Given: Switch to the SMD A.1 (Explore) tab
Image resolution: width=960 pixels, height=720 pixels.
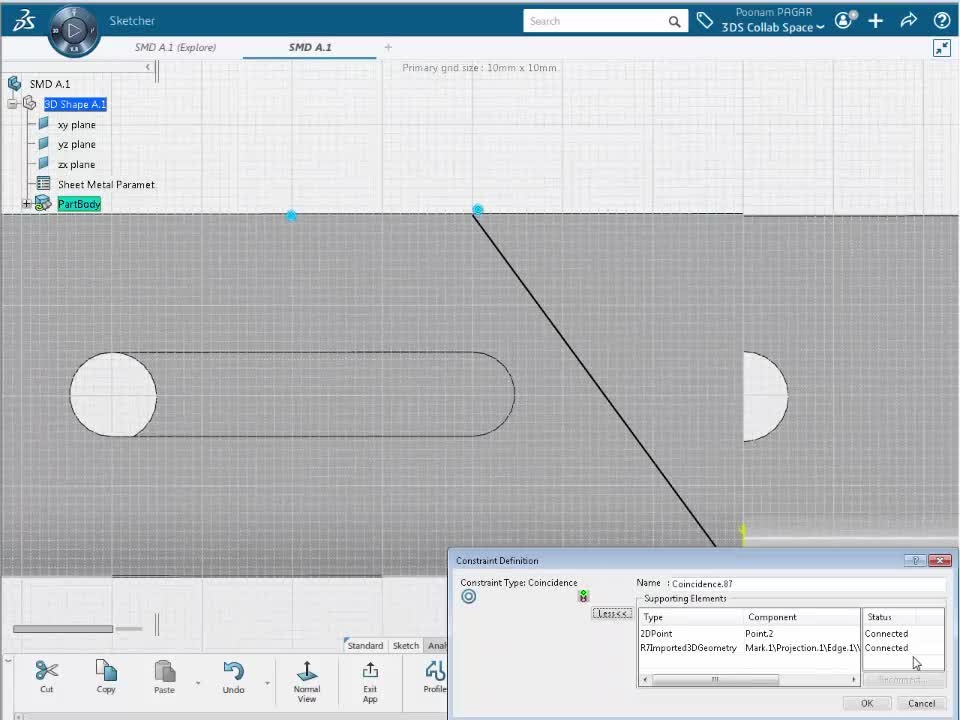Looking at the screenshot, I should point(175,47).
